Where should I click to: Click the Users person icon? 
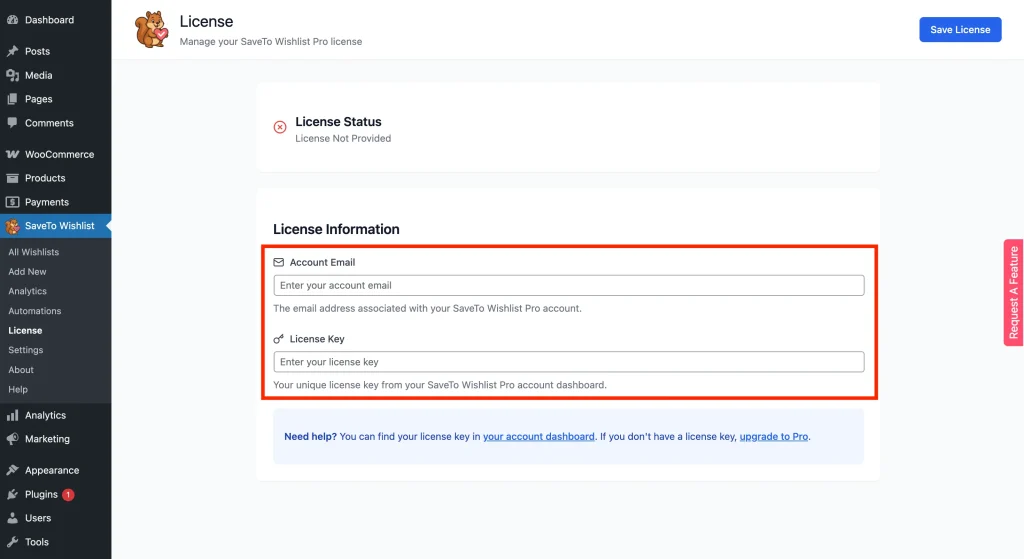(x=12, y=518)
